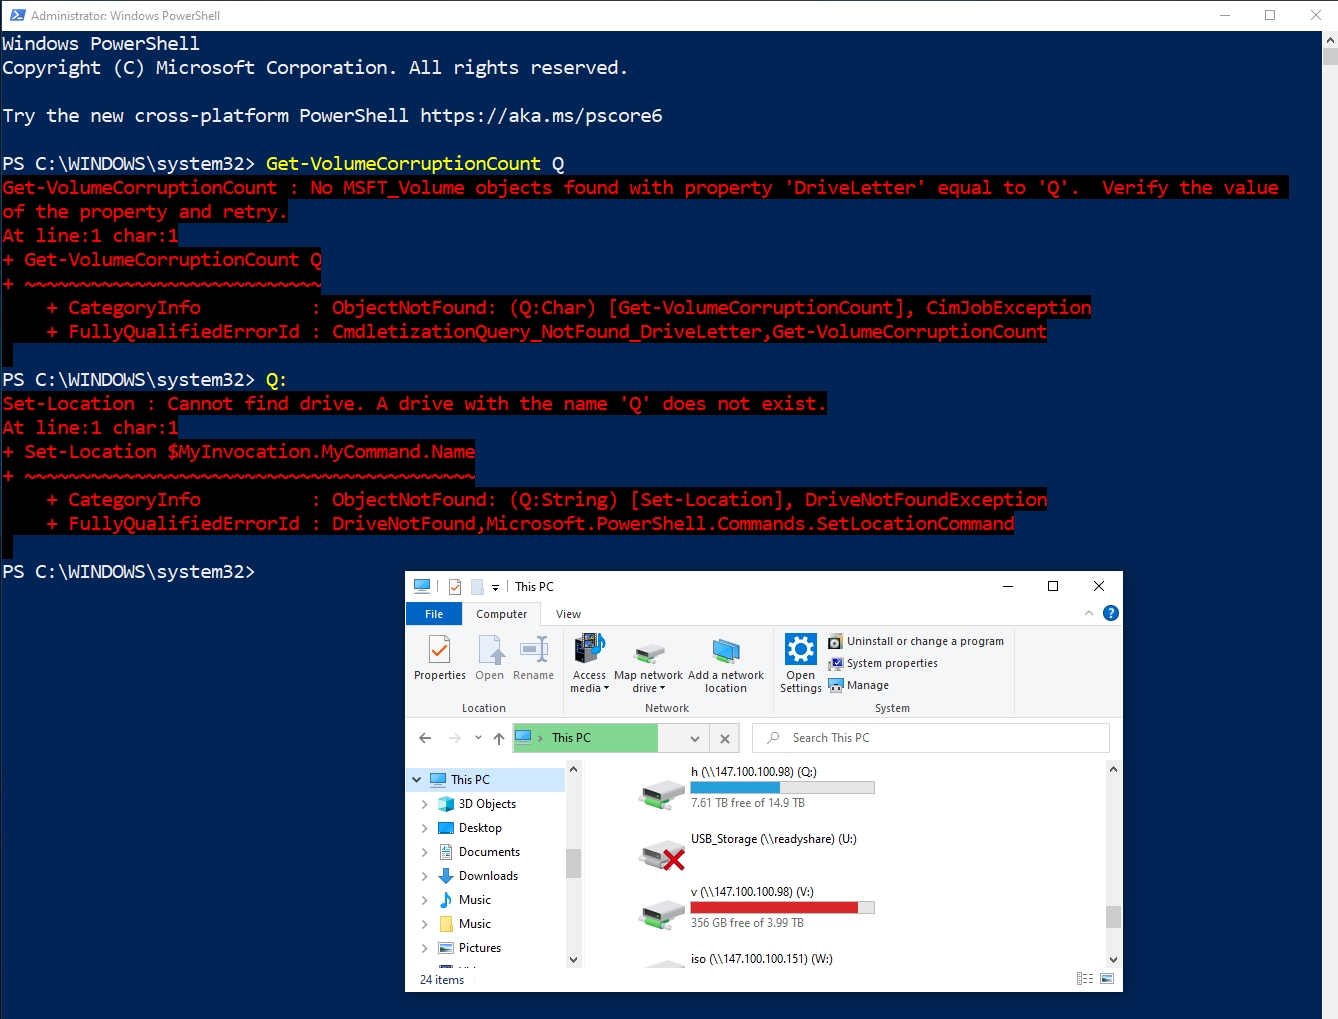
Task: Open the File menu tab
Action: click(434, 614)
